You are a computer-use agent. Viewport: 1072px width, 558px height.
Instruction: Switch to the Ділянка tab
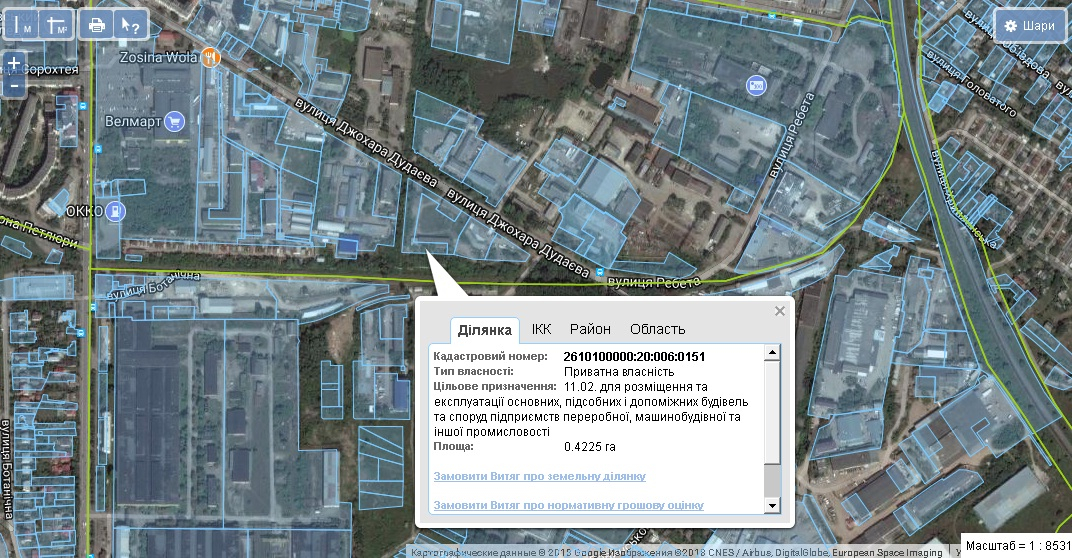pyautogui.click(x=485, y=330)
